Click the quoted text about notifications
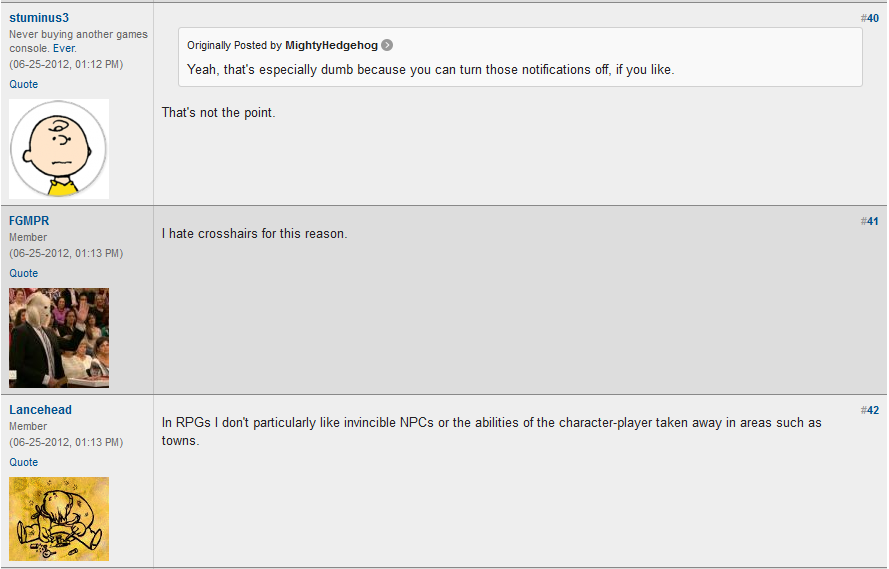Screen dimensions: 889x569 [x=430, y=69]
